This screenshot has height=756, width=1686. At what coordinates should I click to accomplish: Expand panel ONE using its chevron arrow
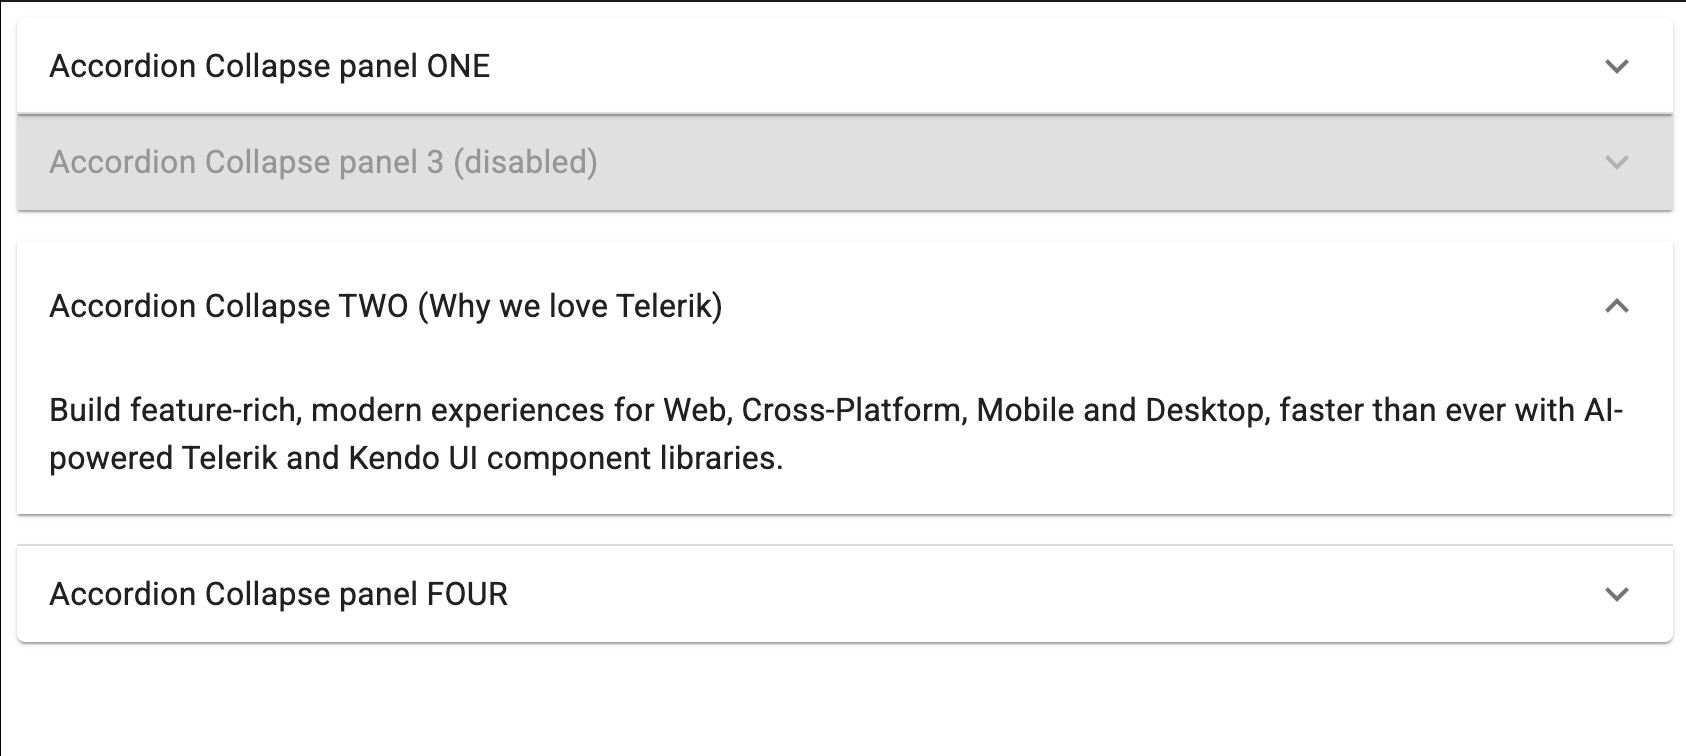tap(1616, 66)
